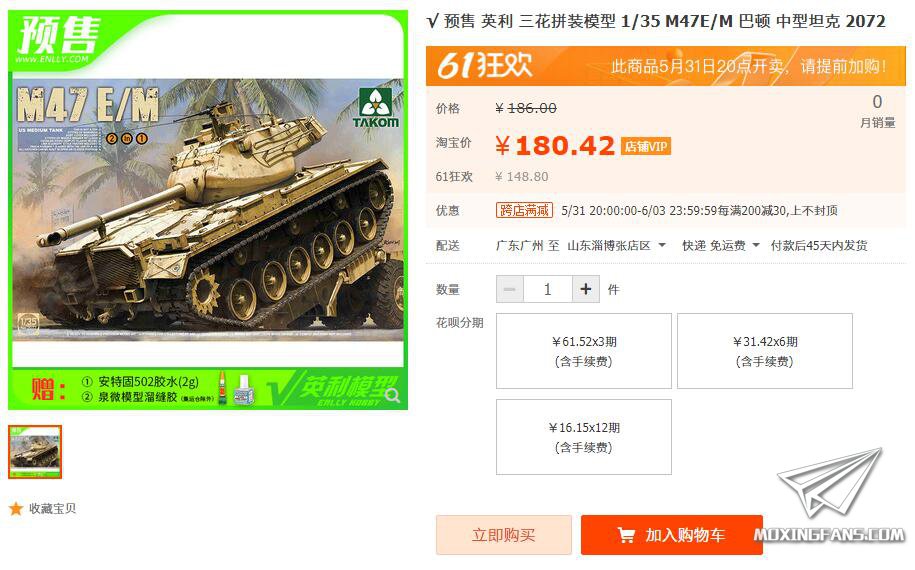Screen dimensions: 915x570
Task: Select the ¥31.42x6期 installment option
Action: tap(764, 351)
